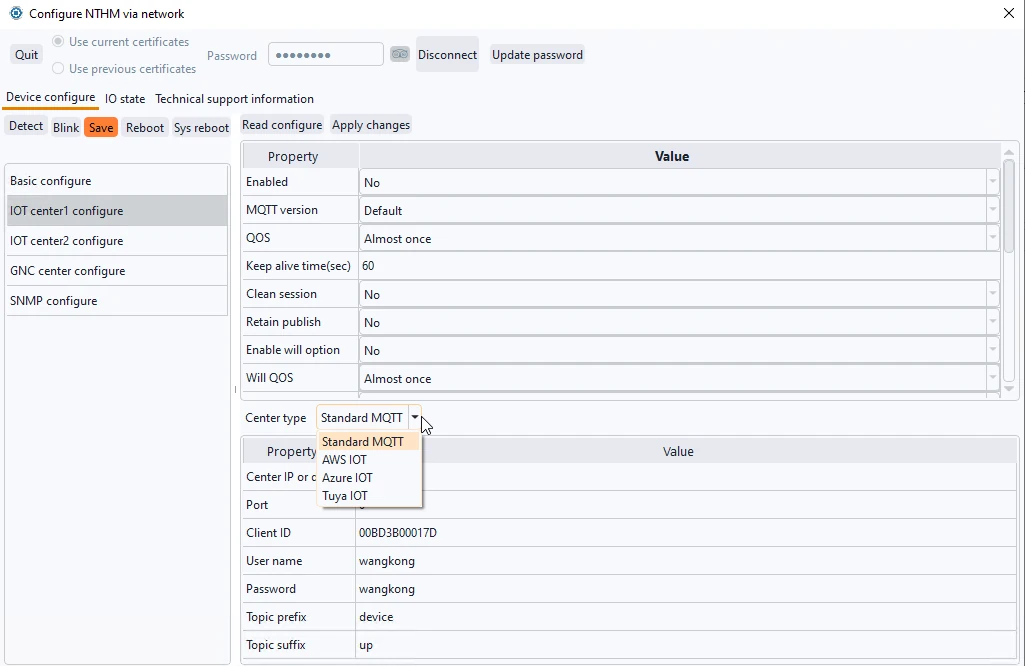Click the upper Value column header

(680, 156)
